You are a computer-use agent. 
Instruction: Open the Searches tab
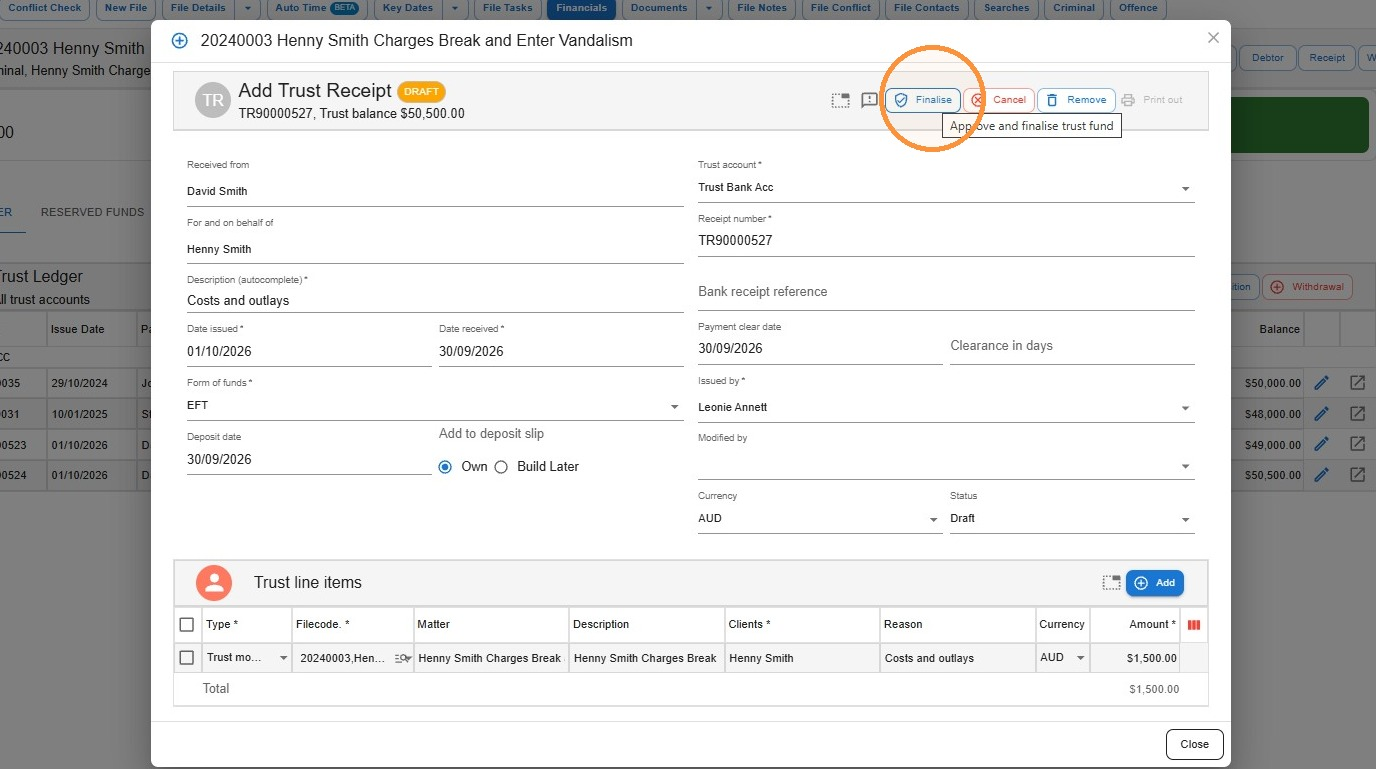[x=1006, y=8]
